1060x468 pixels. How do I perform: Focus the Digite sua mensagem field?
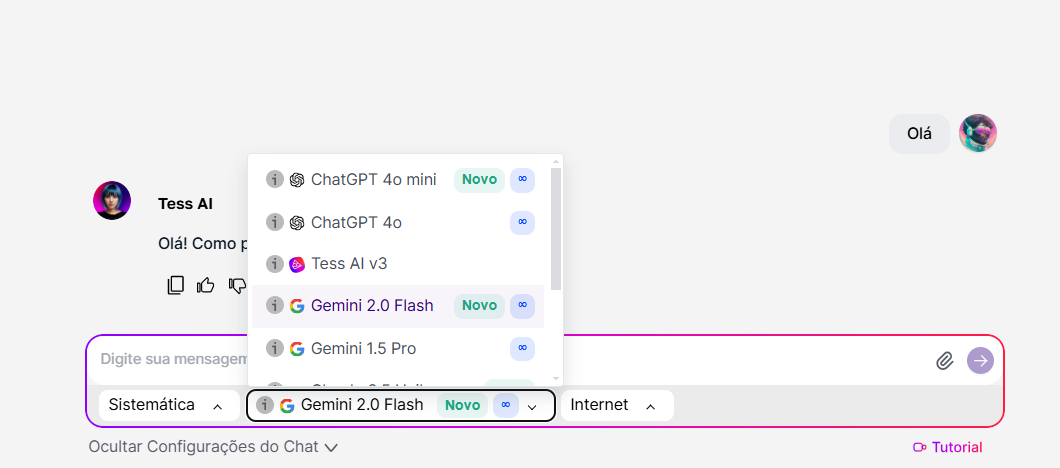tap(507, 360)
